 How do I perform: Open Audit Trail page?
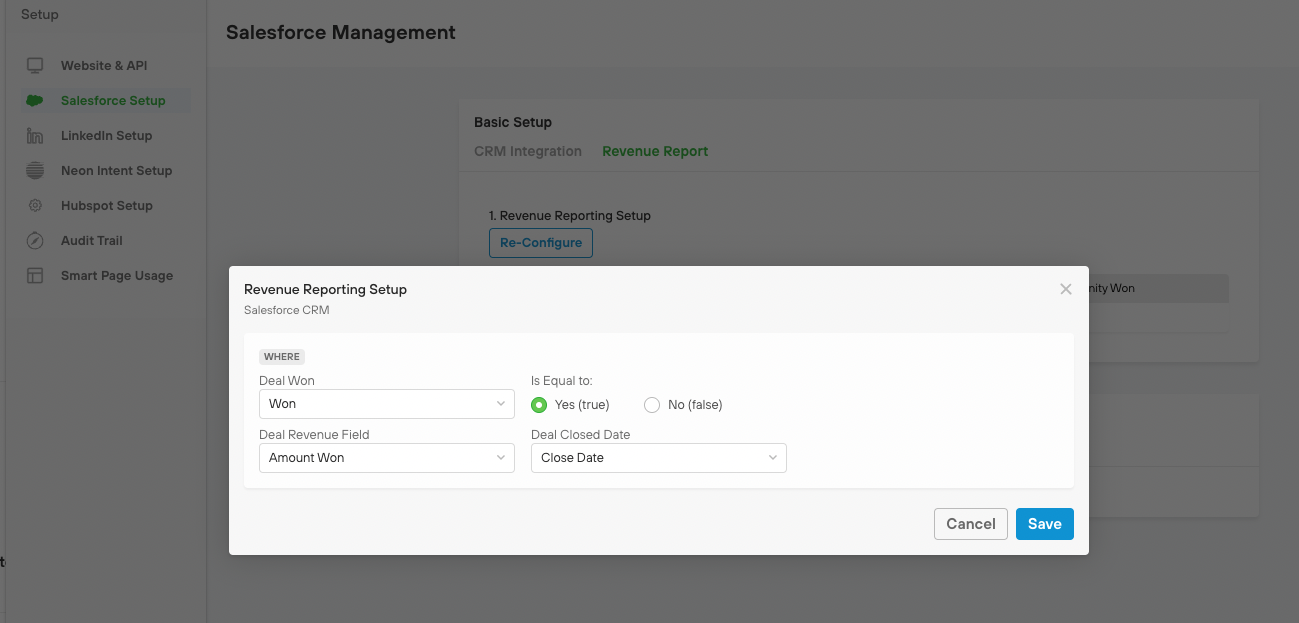(x=92, y=241)
